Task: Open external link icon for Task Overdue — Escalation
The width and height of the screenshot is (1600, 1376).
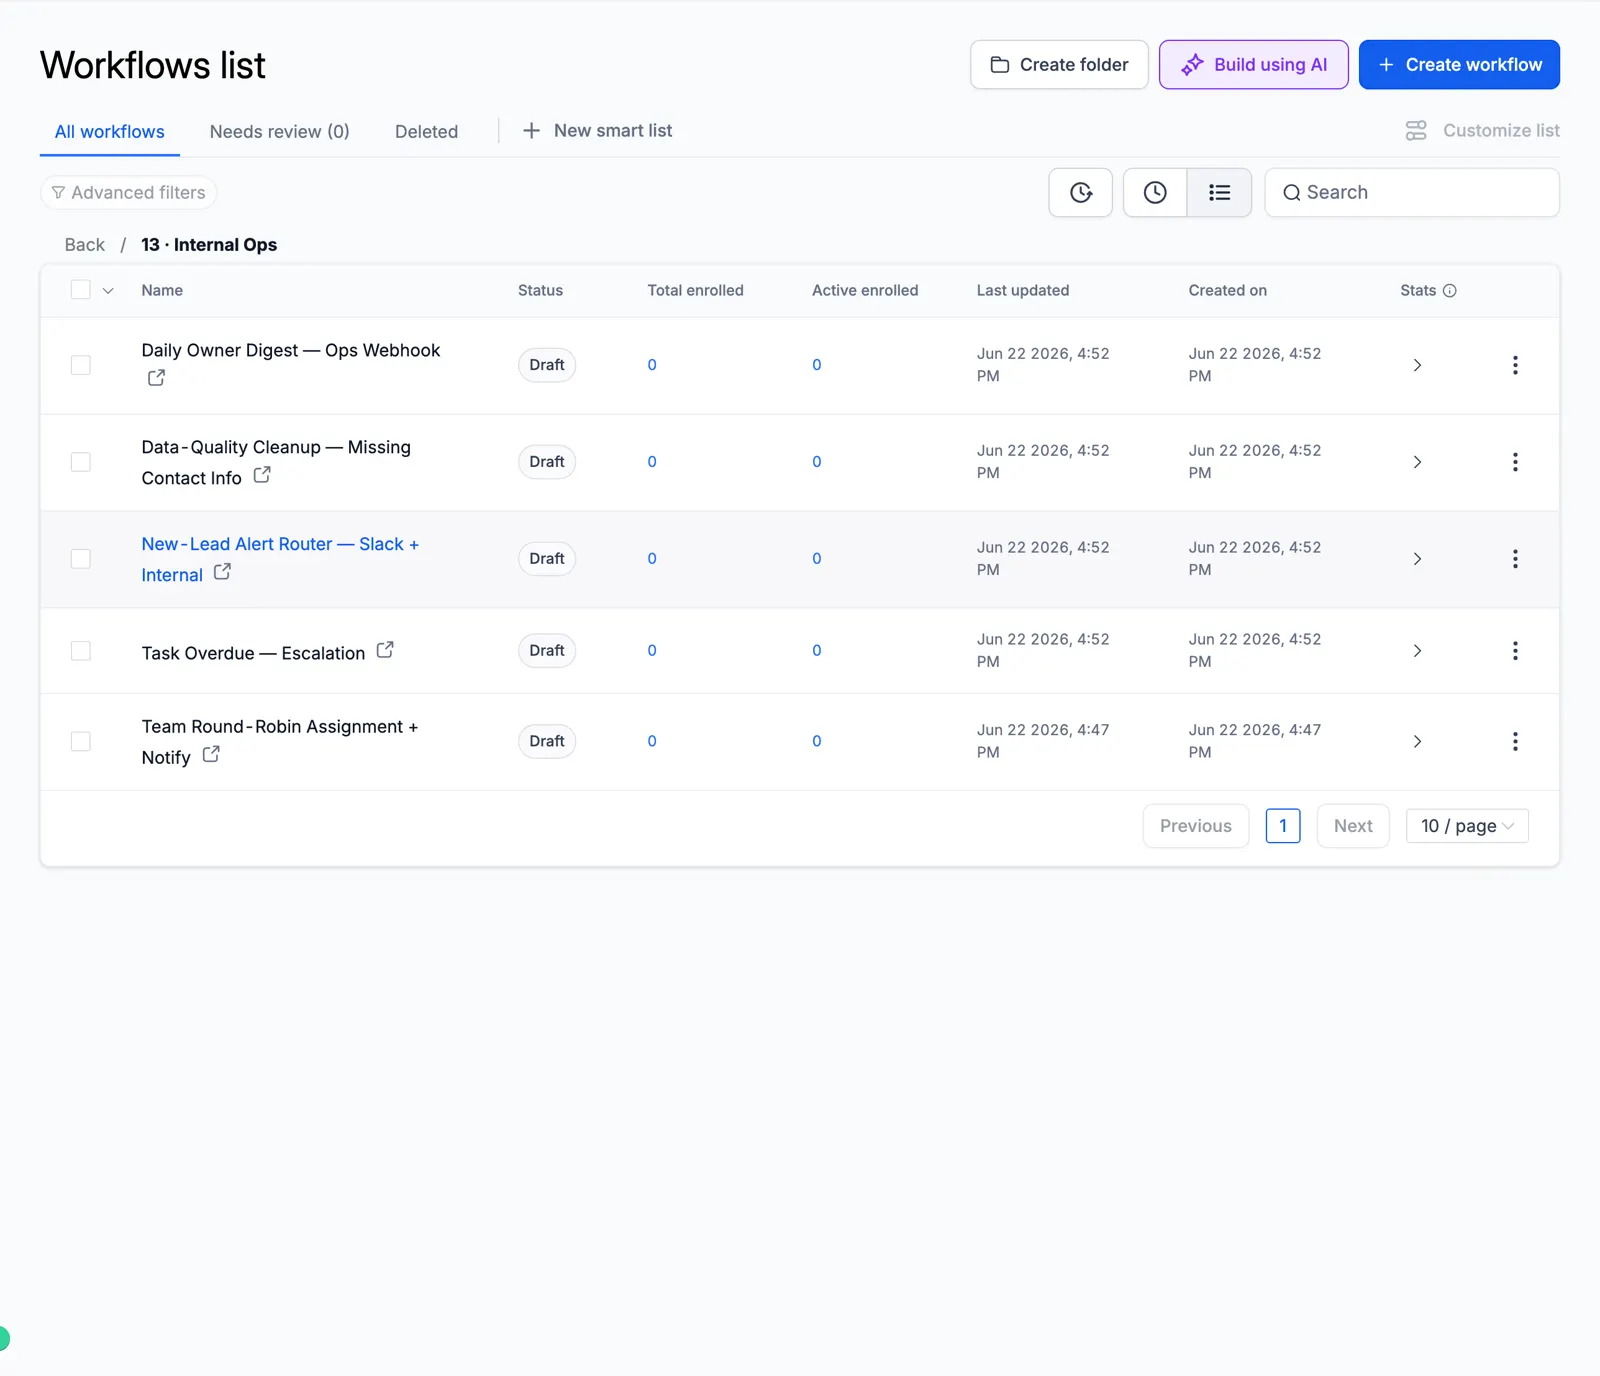Action: pos(385,650)
